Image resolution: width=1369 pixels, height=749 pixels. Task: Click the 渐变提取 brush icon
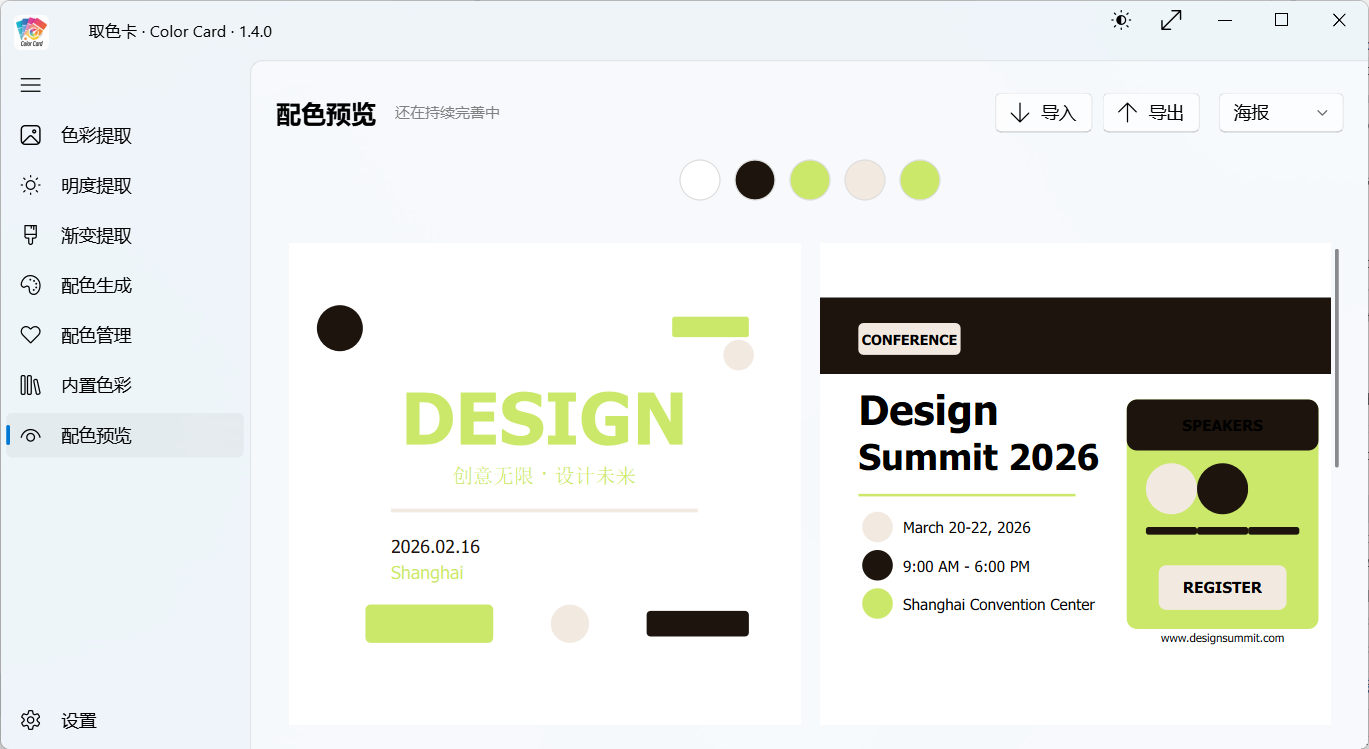[x=31, y=235]
